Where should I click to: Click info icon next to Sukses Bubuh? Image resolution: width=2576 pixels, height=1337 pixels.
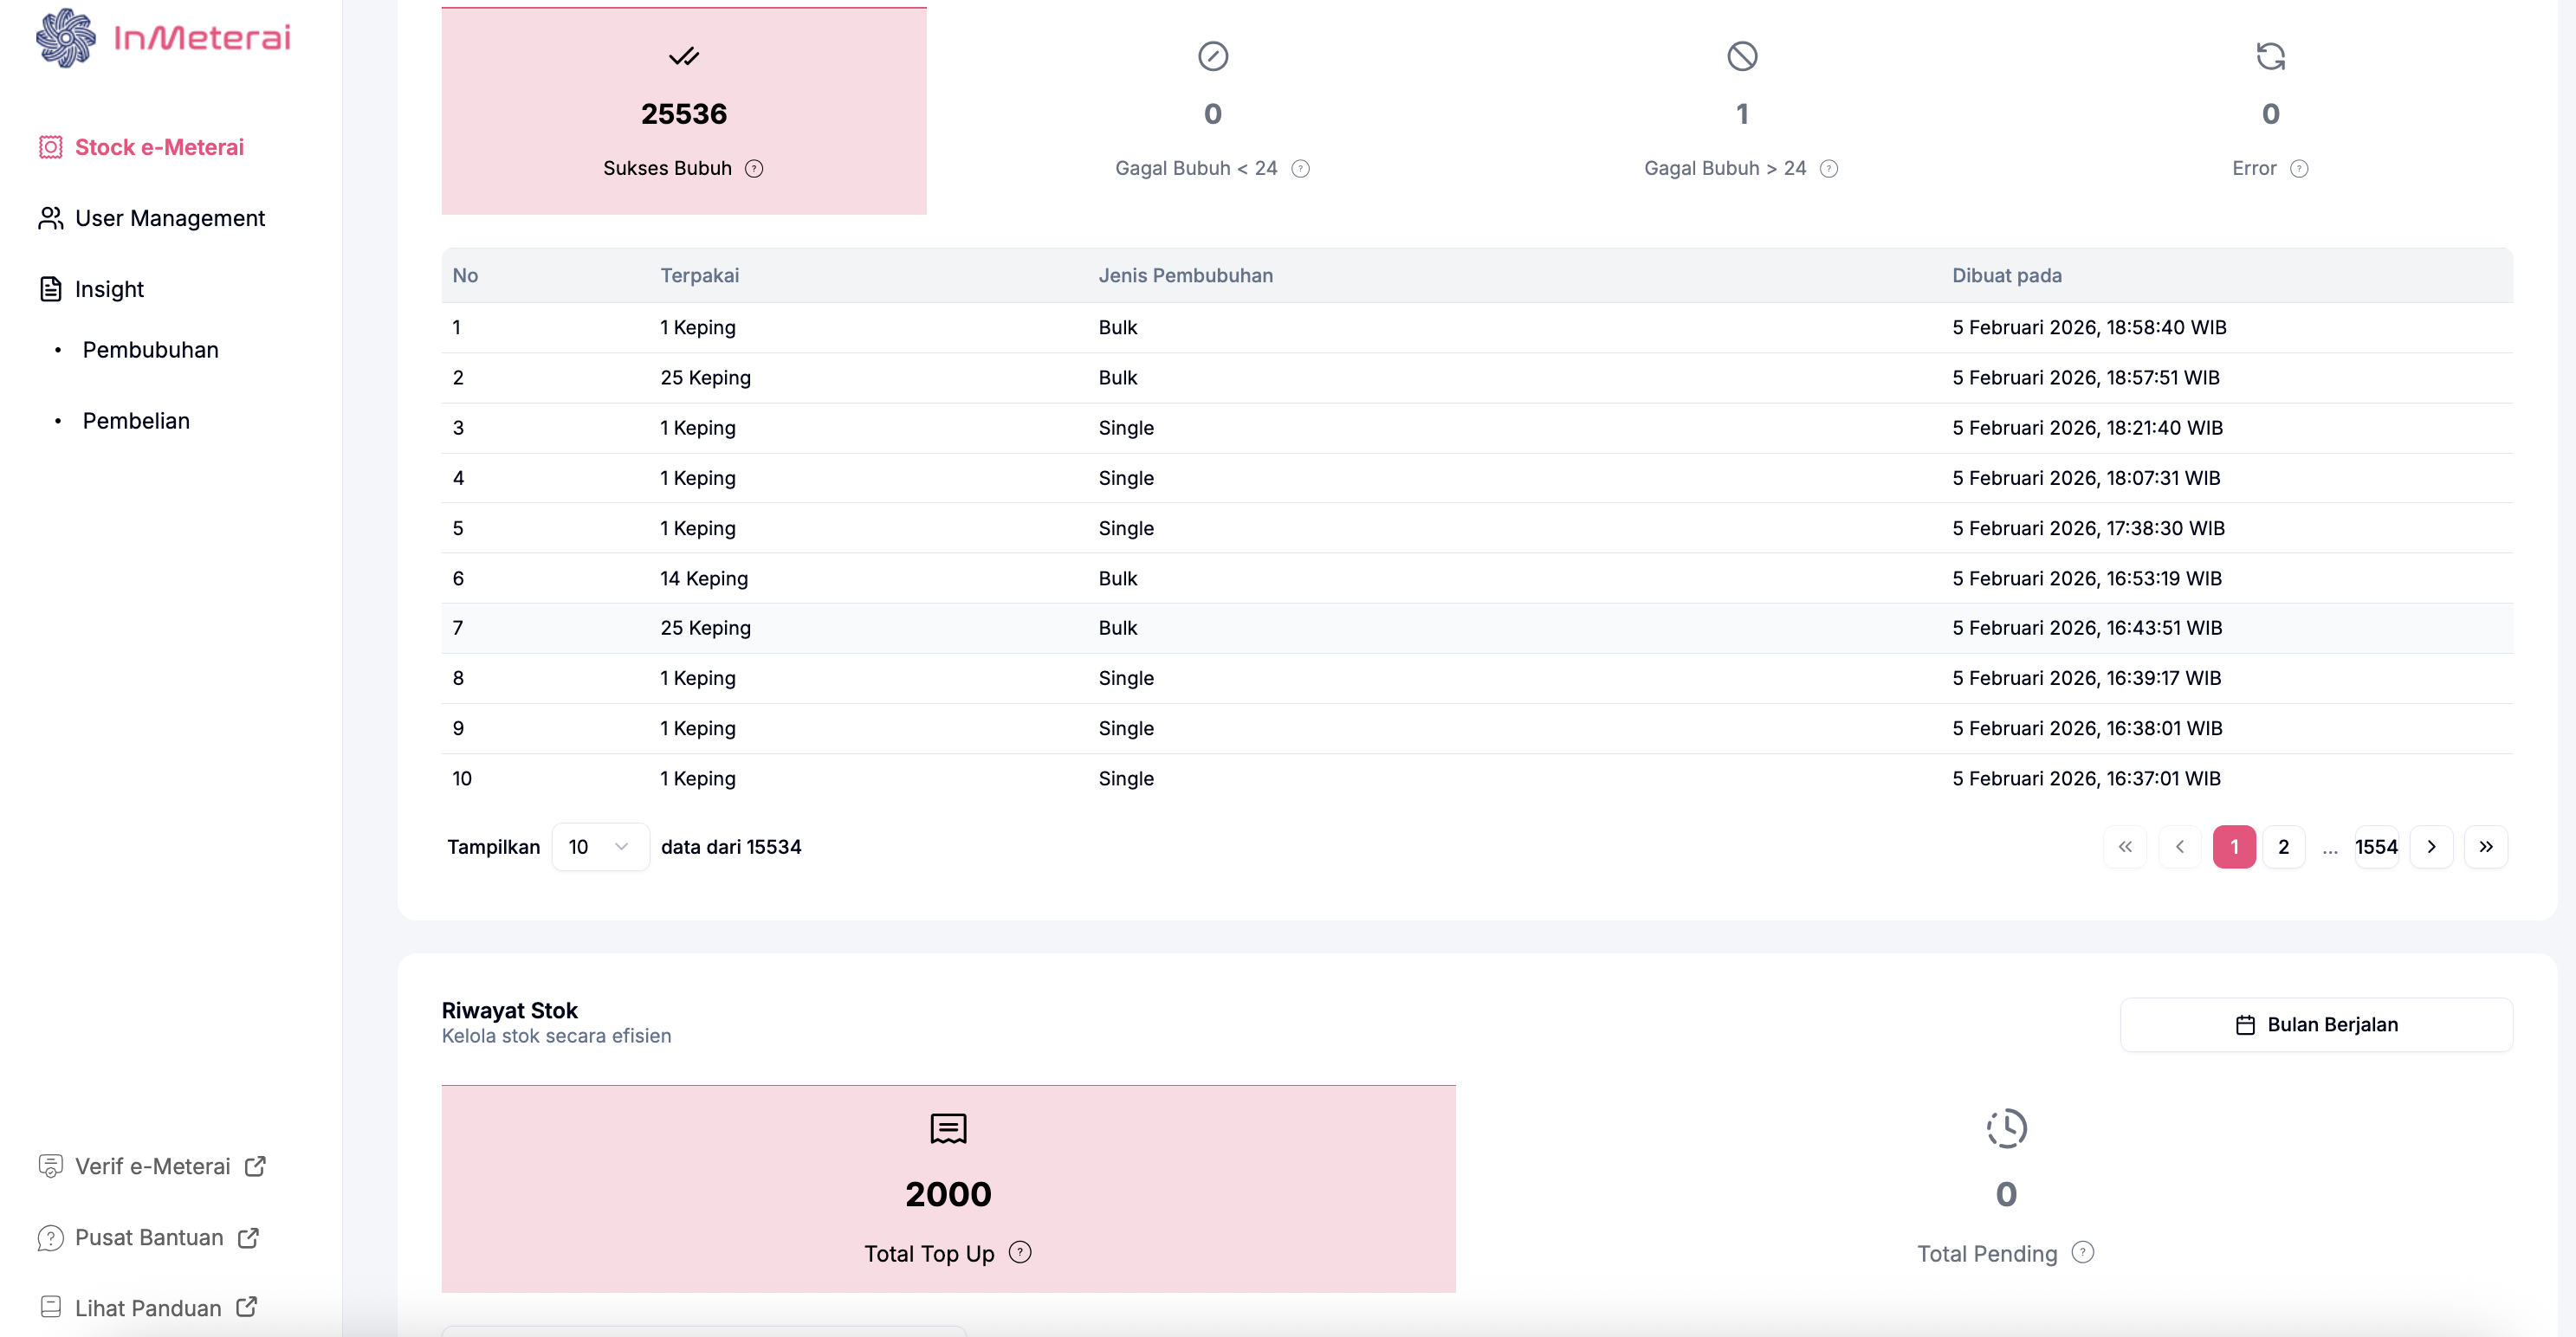pos(754,168)
